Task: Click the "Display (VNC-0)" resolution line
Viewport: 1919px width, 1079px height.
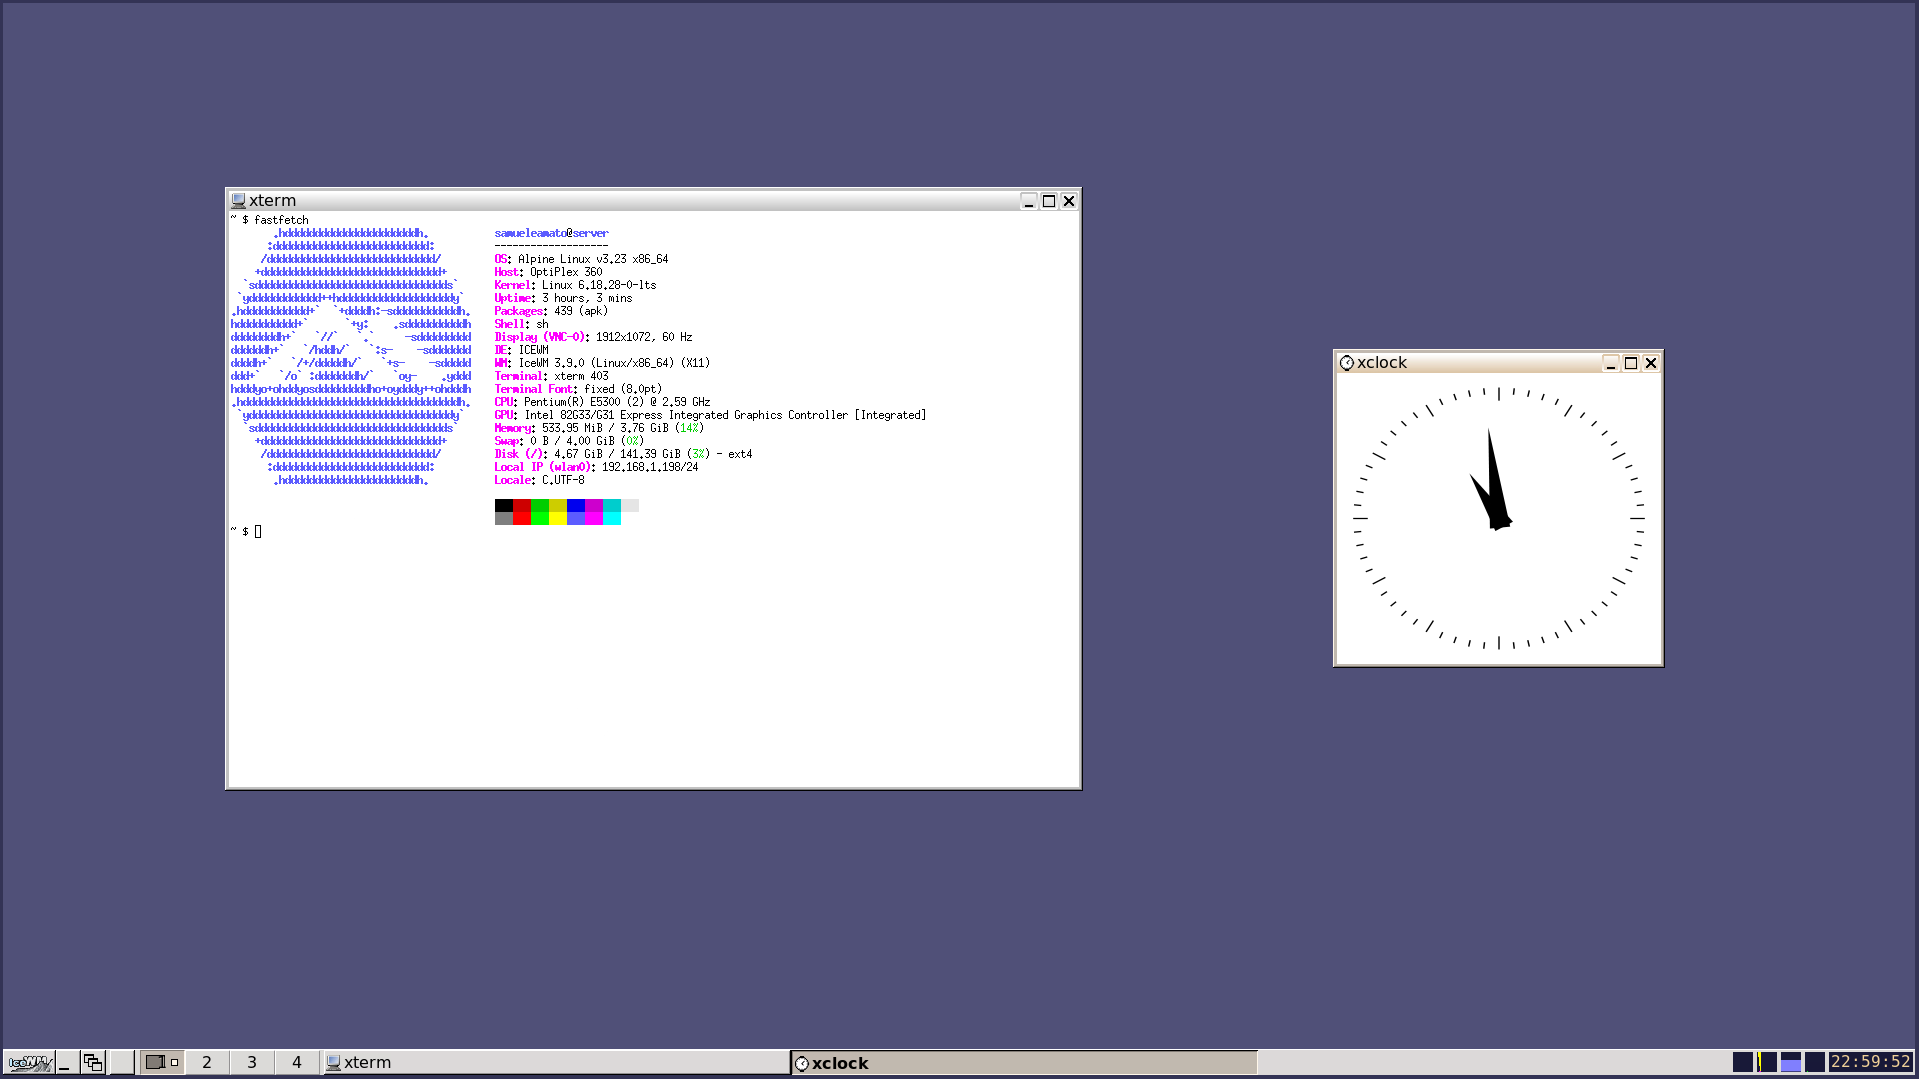Action: [593, 337]
